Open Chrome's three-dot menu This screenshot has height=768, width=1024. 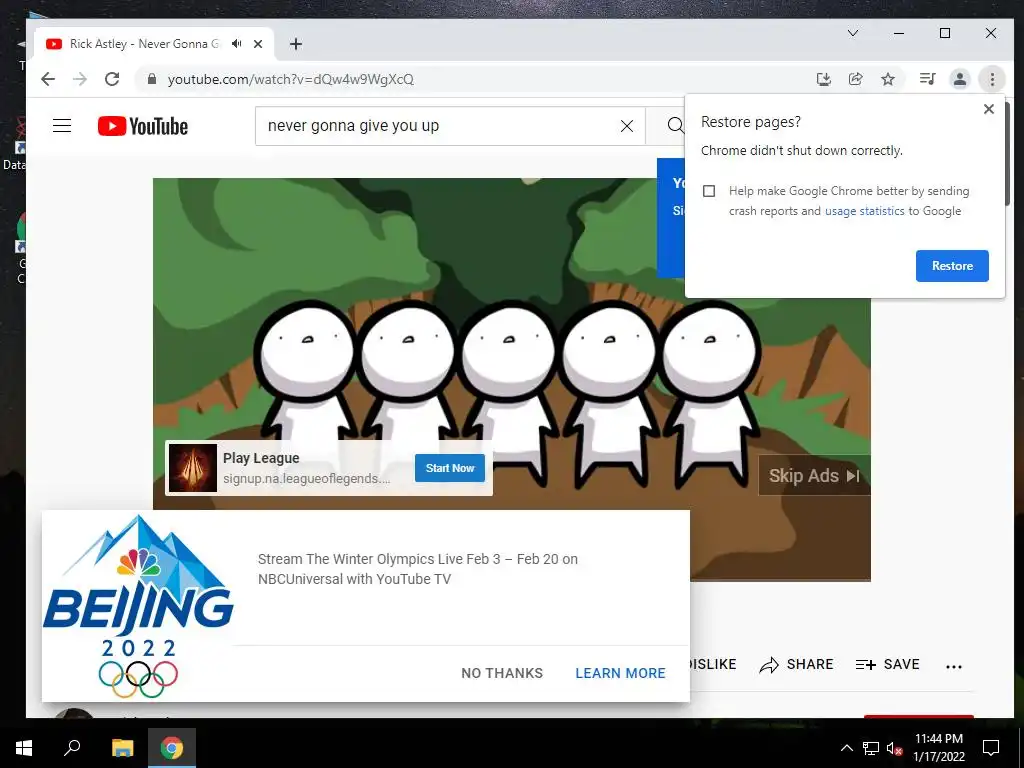tap(992, 79)
